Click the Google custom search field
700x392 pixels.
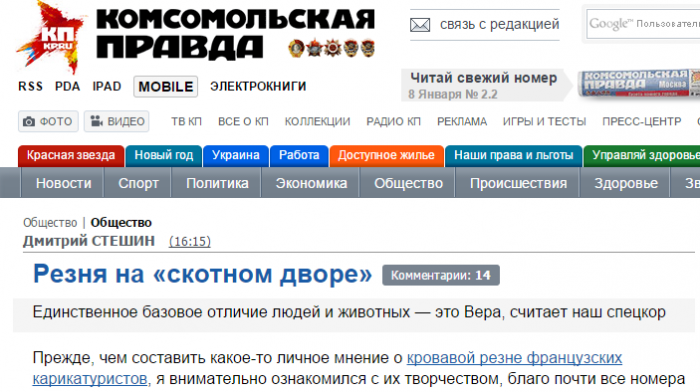tap(643, 24)
